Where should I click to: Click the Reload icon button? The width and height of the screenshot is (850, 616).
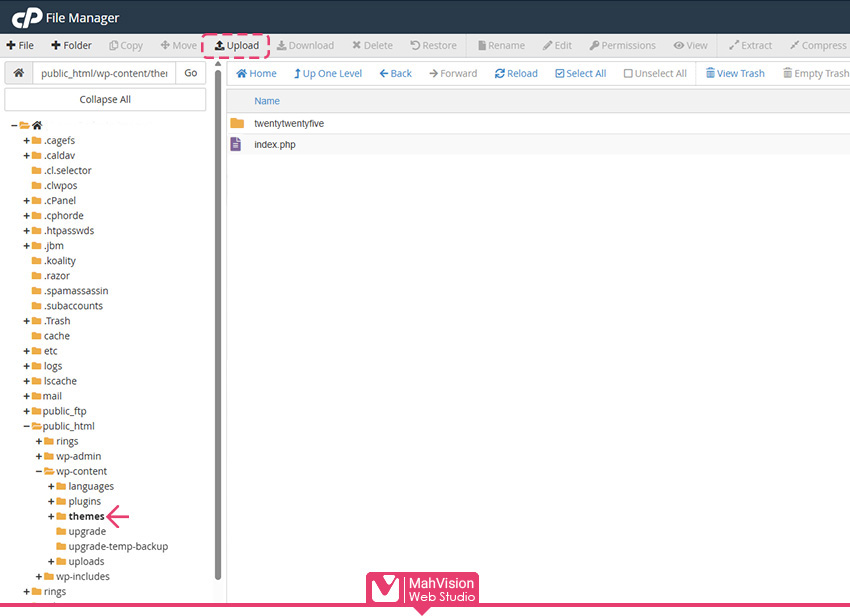click(516, 73)
